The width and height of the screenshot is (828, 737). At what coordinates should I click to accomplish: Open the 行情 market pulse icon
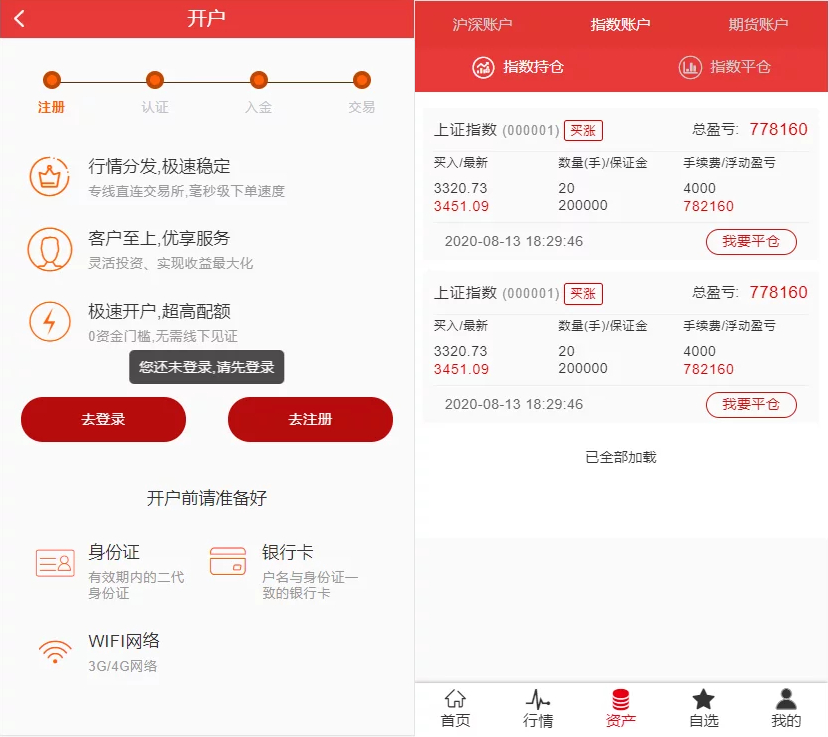pos(538,699)
